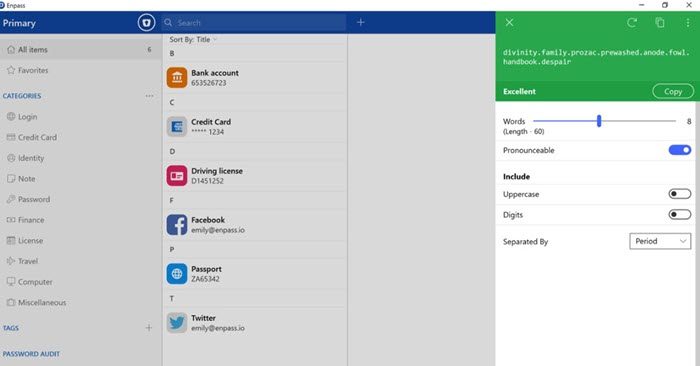The height and width of the screenshot is (366, 700).
Task: Select the Credit Card ***** 1234 text
Action: click(208, 132)
